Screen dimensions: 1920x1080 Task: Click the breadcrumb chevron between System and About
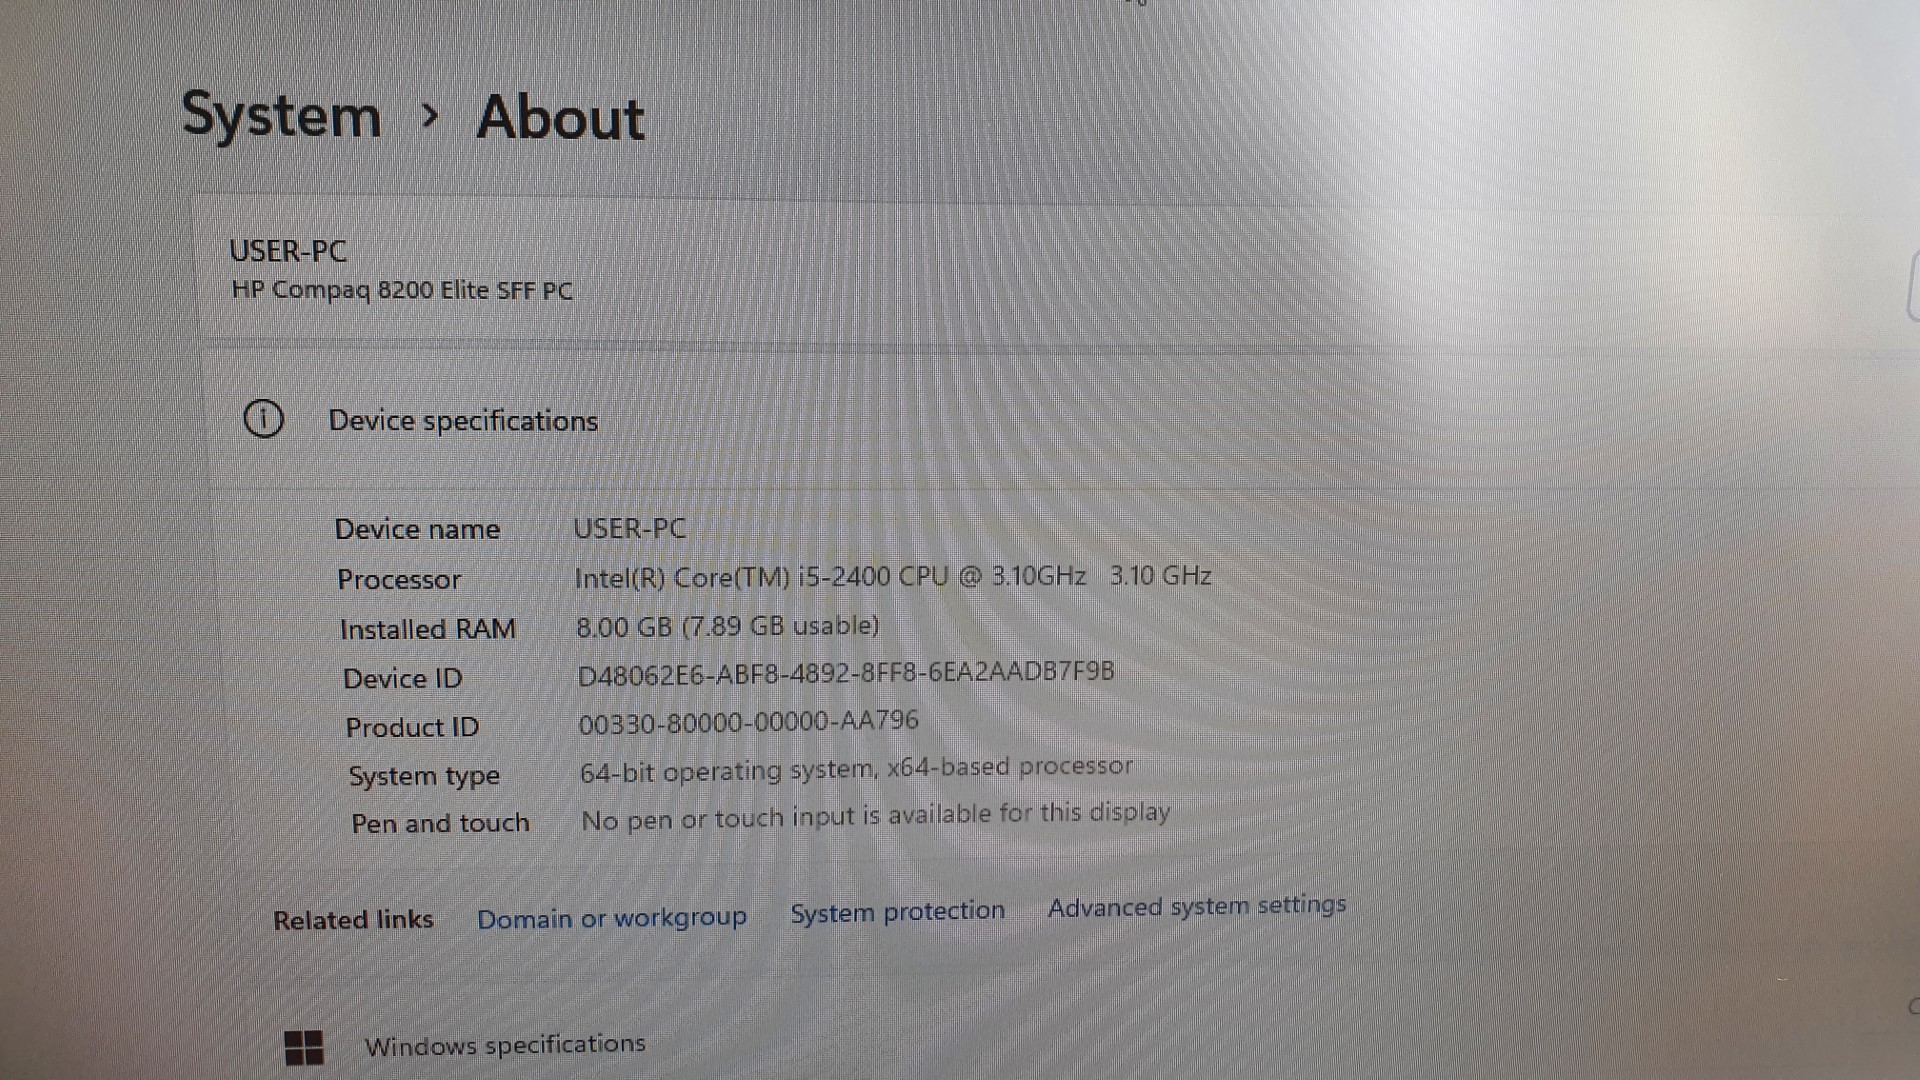click(x=430, y=117)
